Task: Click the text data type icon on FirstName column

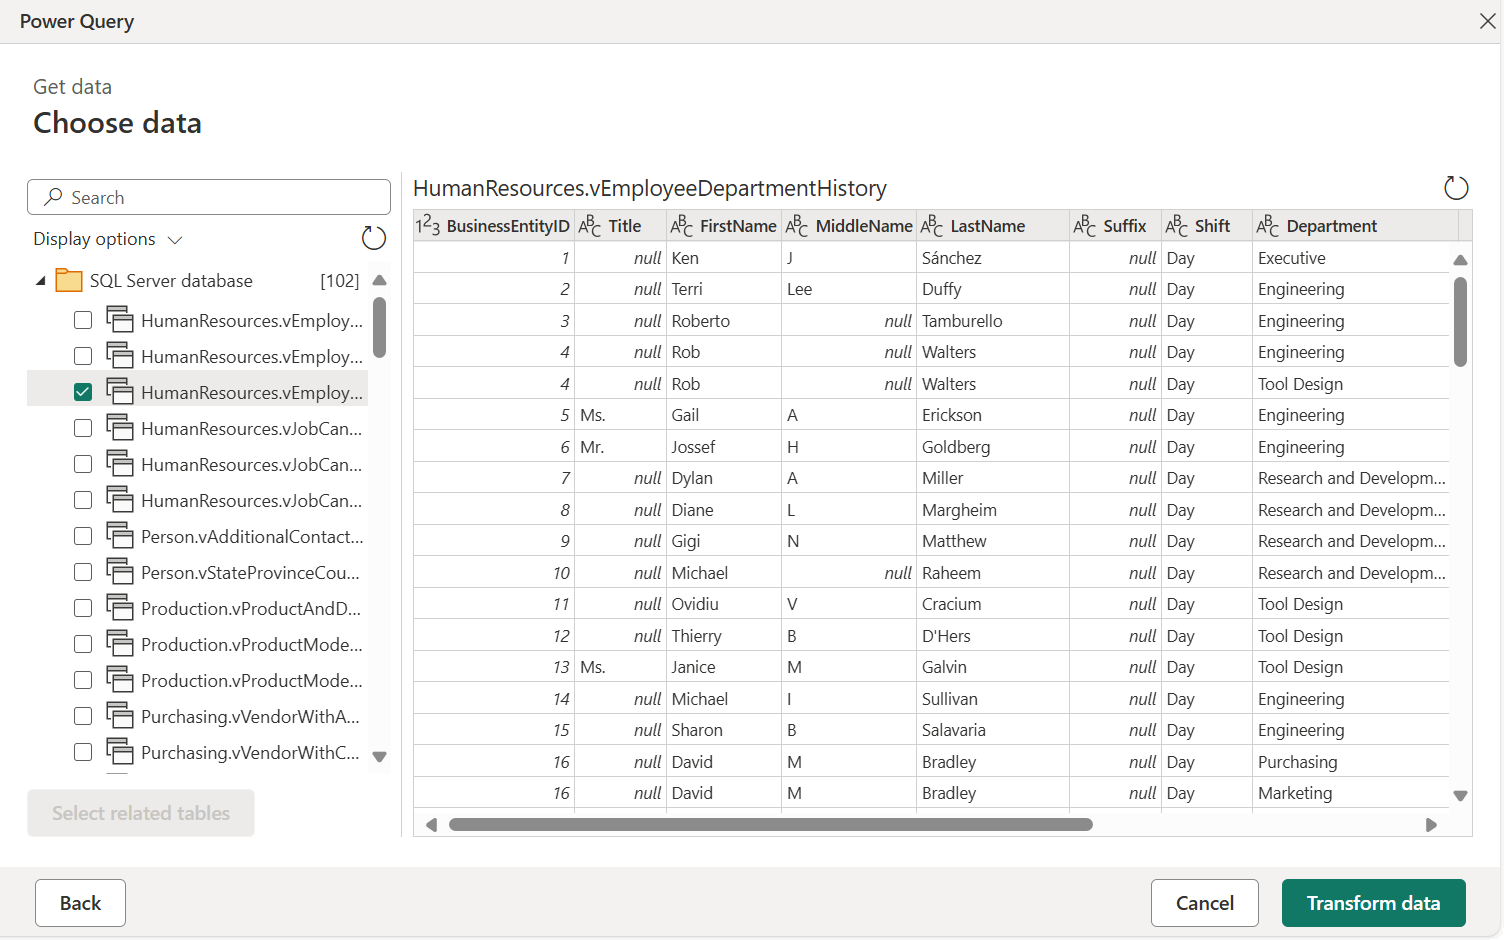Action: [x=681, y=225]
